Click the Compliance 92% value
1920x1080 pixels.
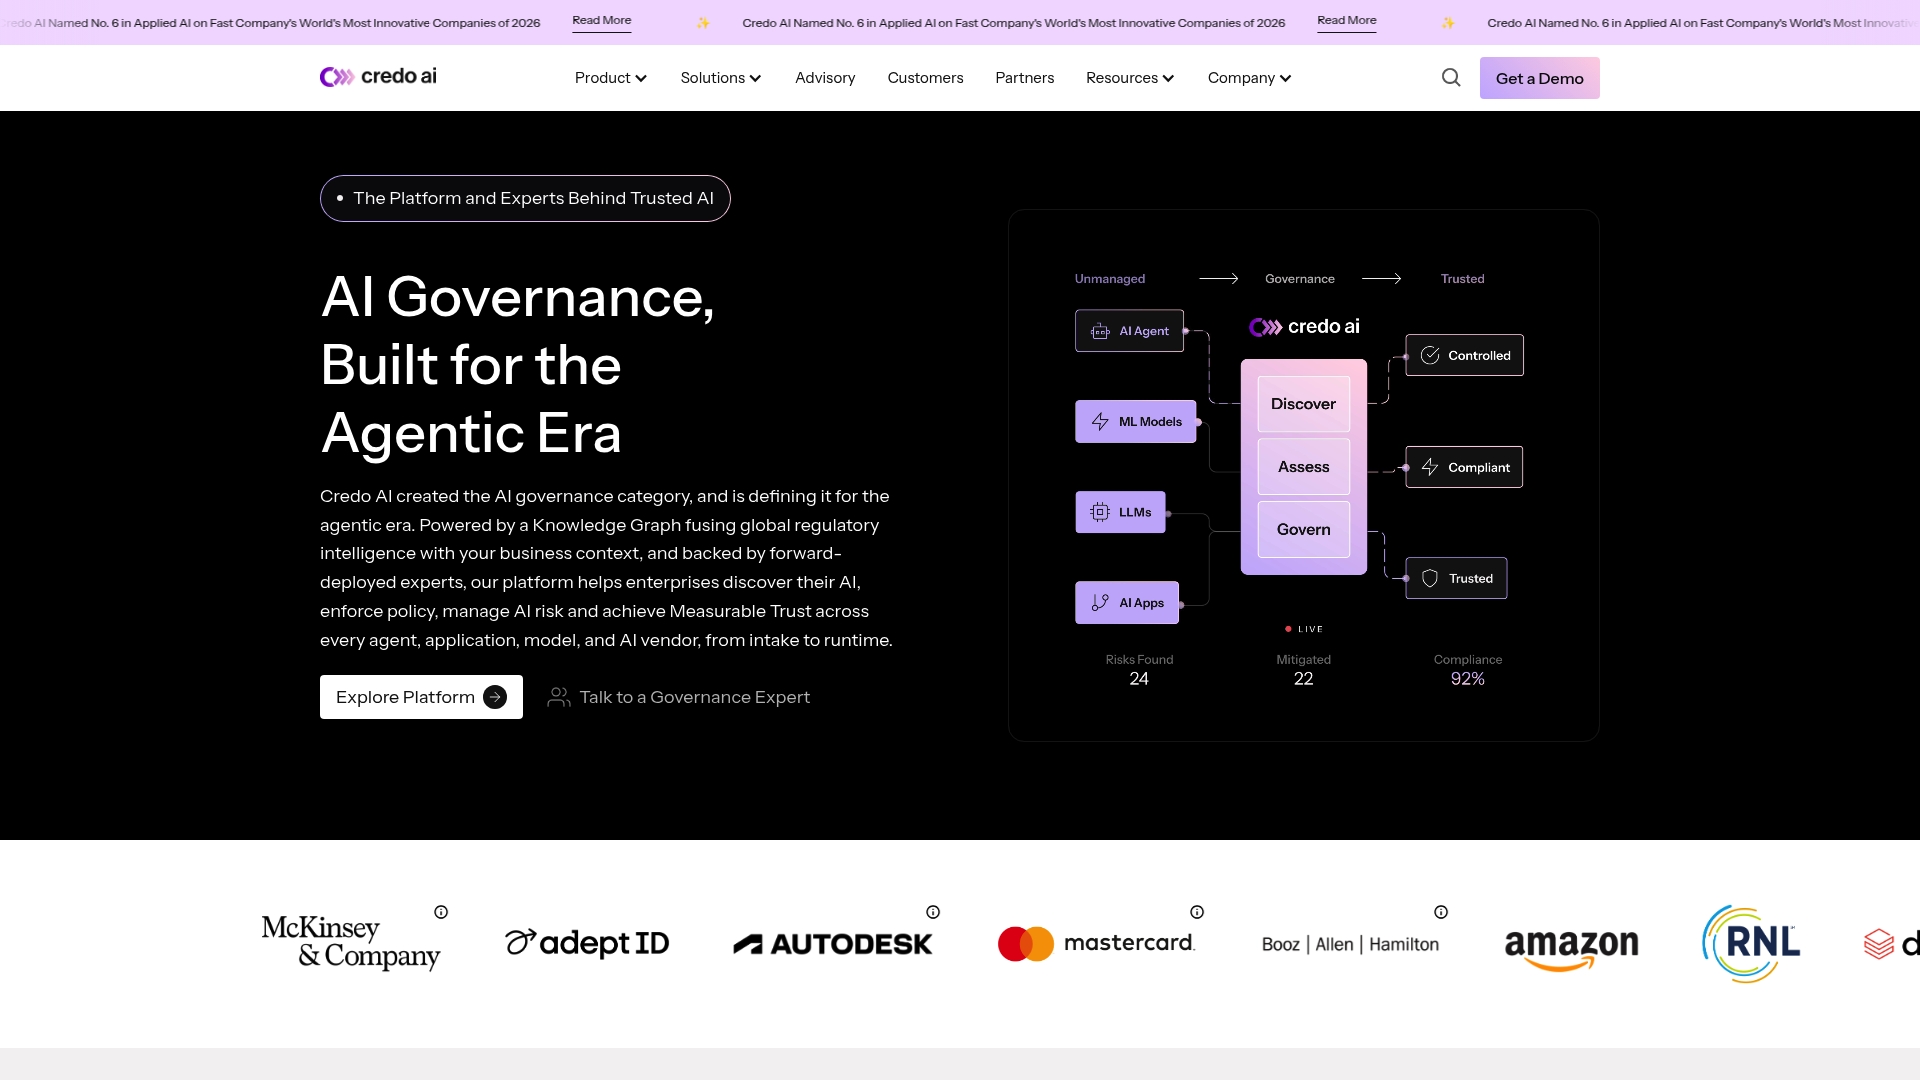pos(1467,679)
